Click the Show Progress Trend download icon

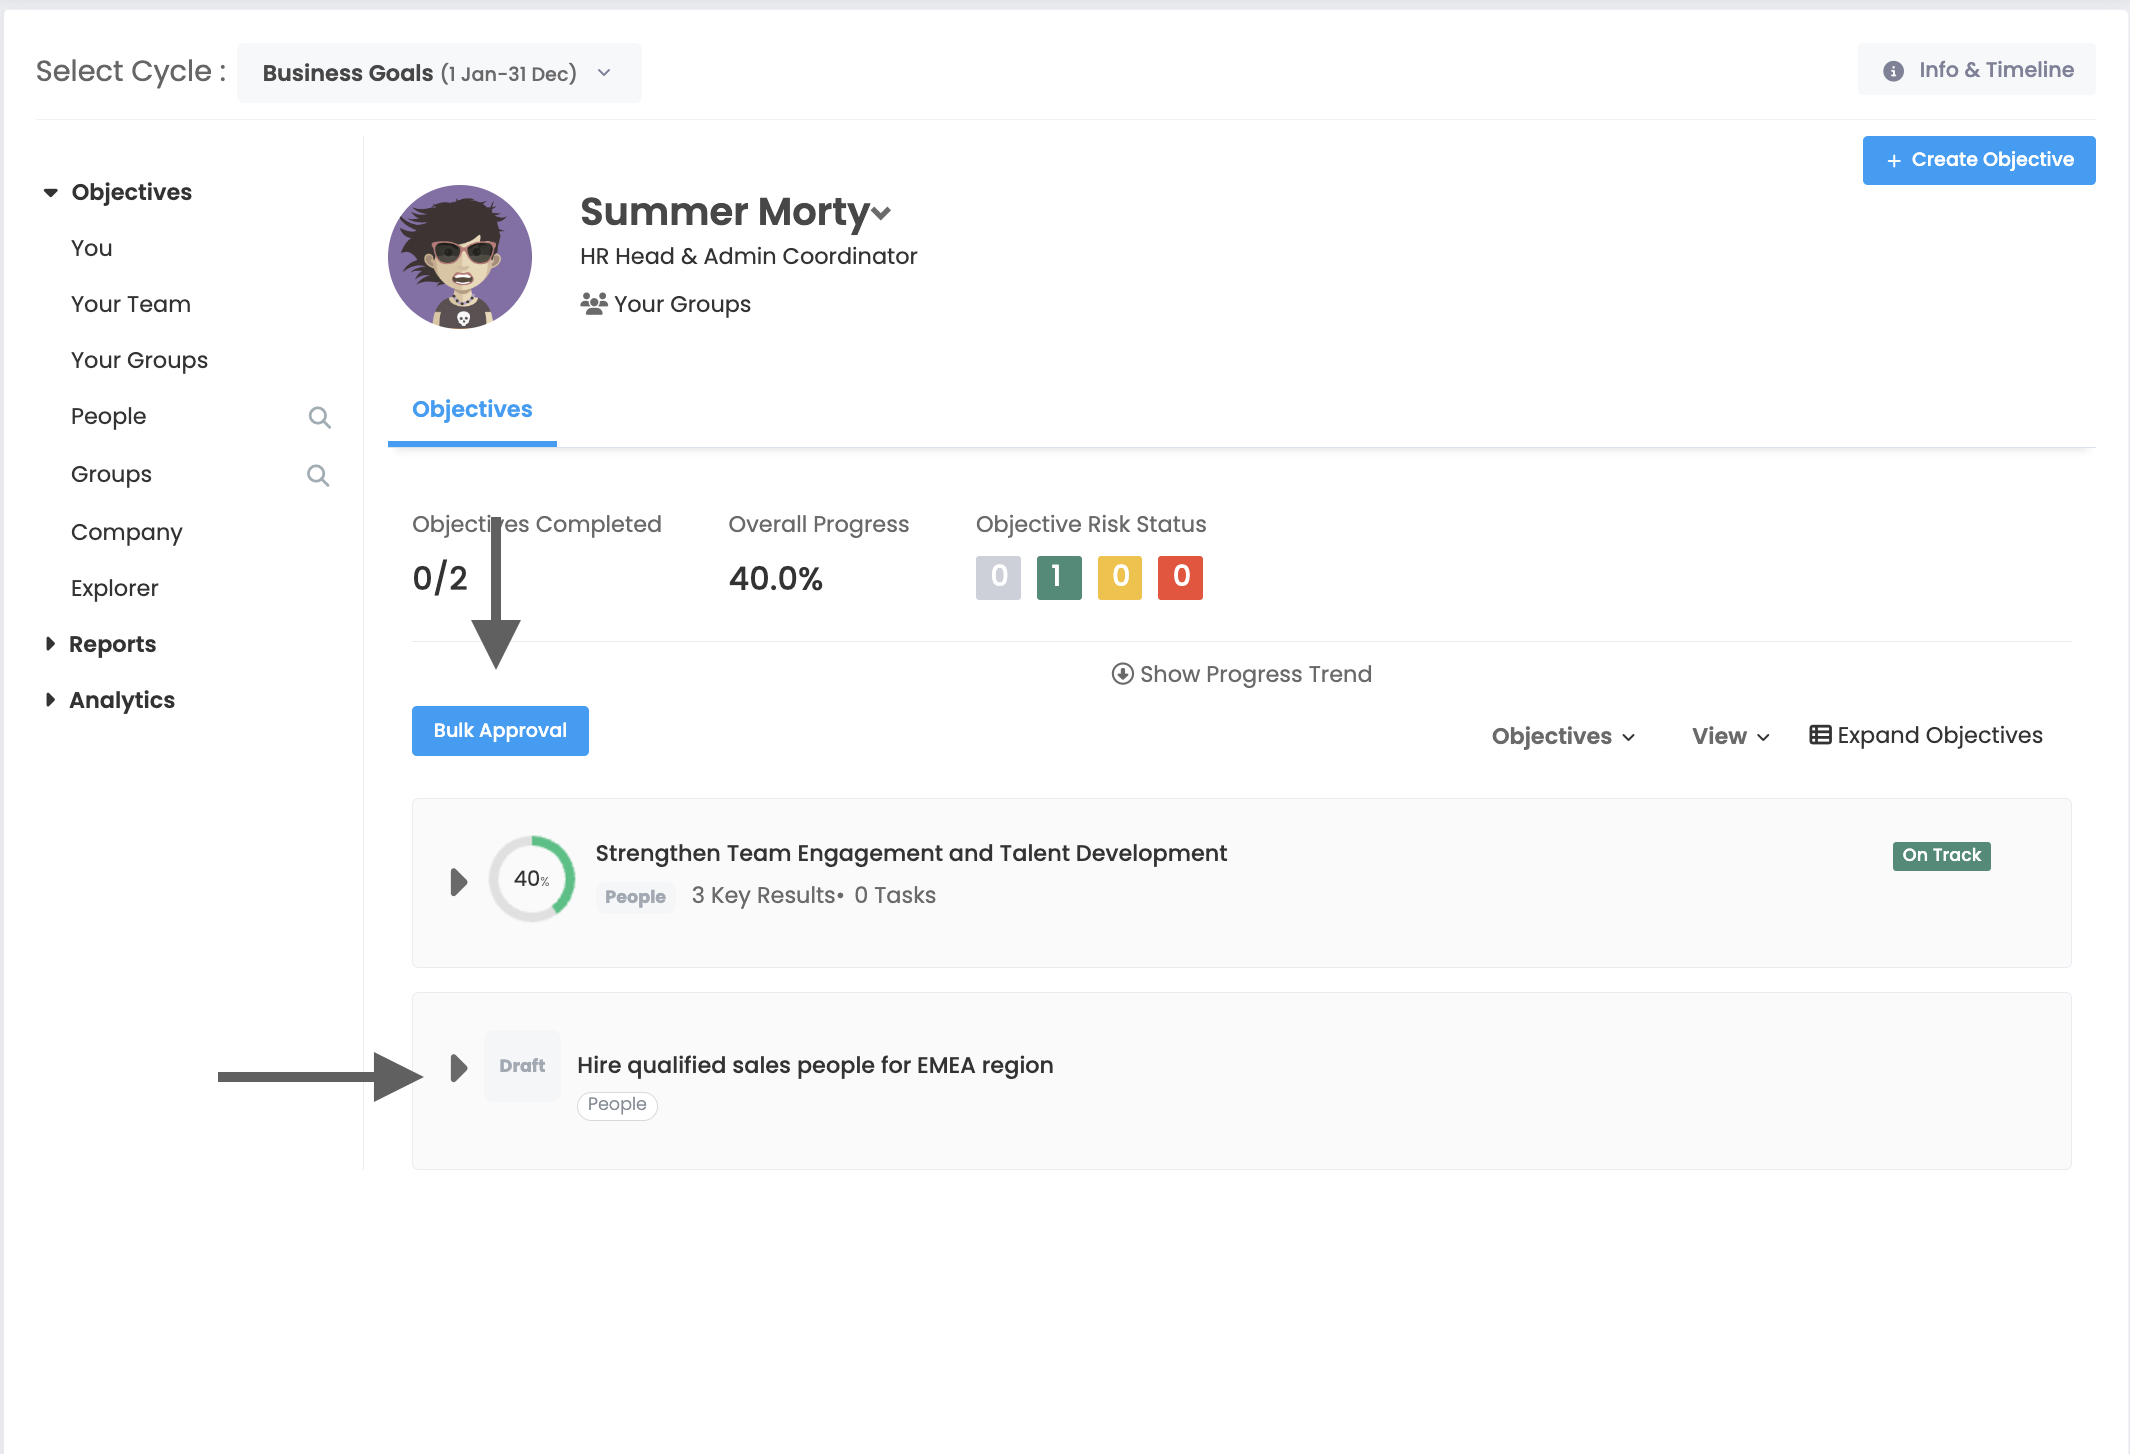coord(1122,674)
